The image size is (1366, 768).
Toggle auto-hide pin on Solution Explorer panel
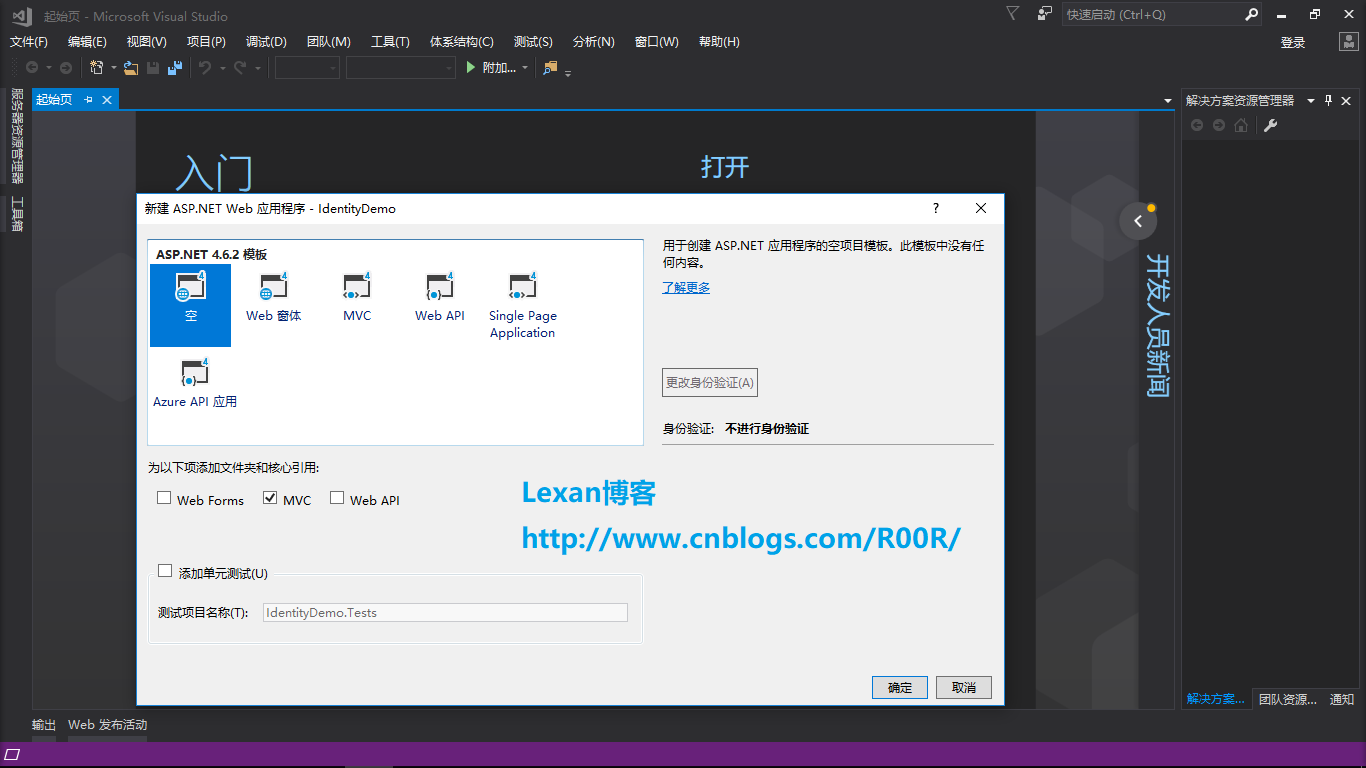[1329, 100]
